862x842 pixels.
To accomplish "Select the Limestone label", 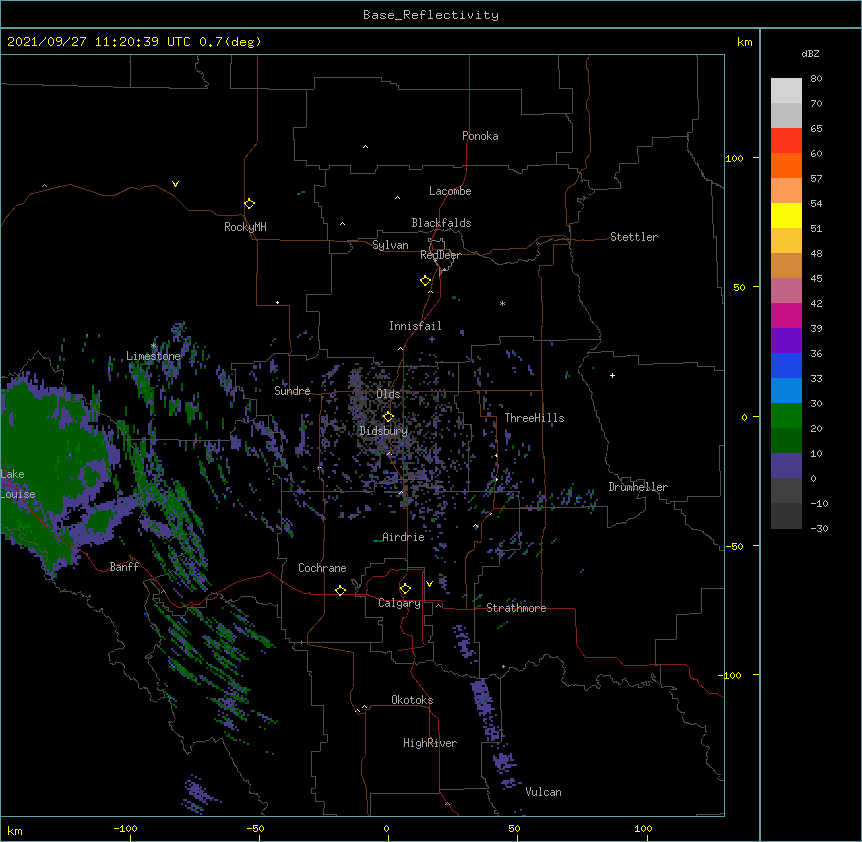I will point(153,356).
